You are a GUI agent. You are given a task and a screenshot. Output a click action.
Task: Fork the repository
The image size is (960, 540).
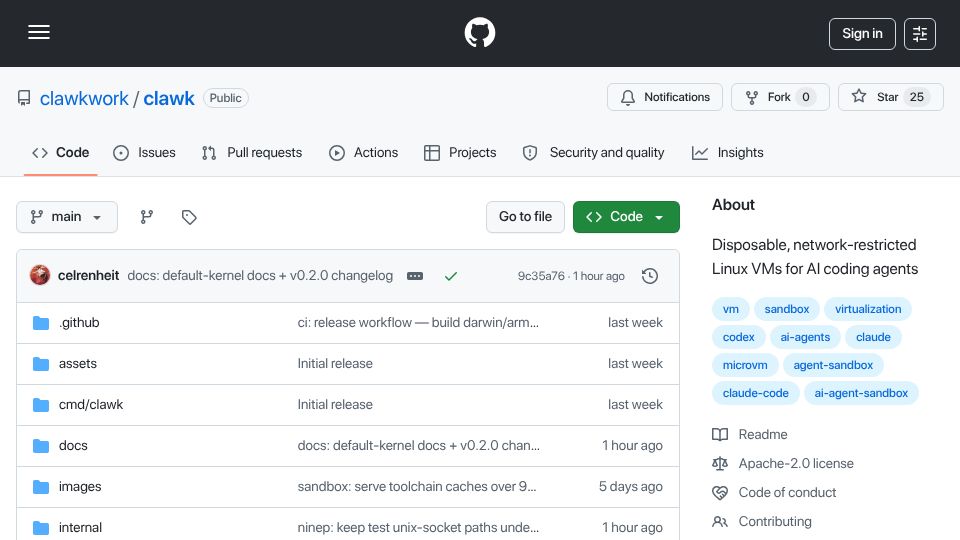780,97
